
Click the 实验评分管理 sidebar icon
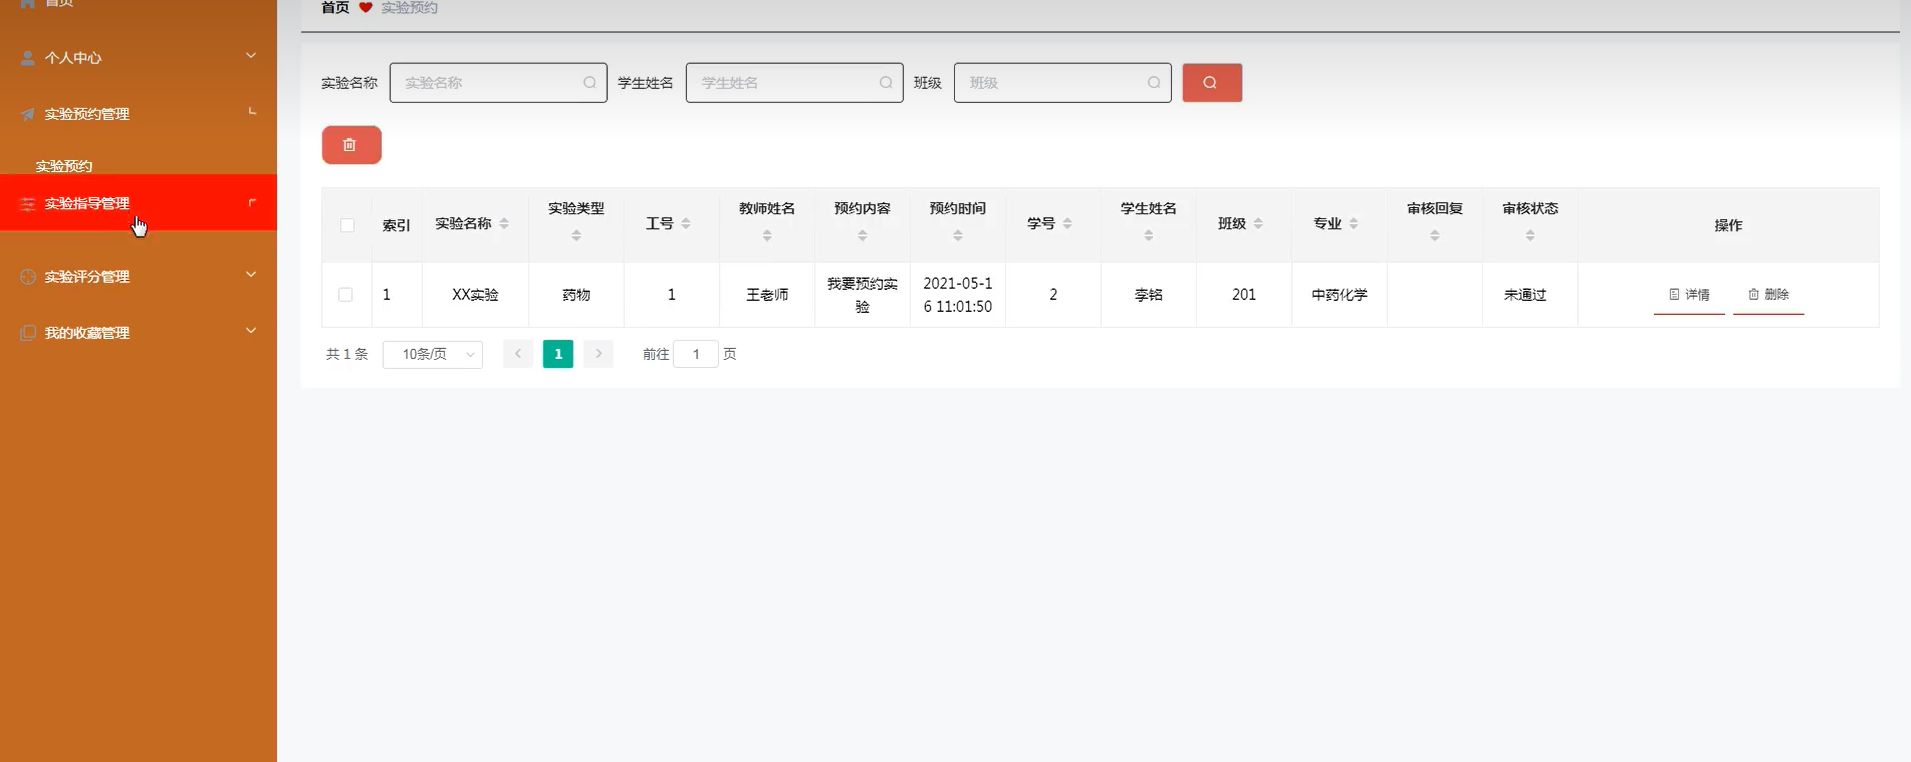click(28, 277)
